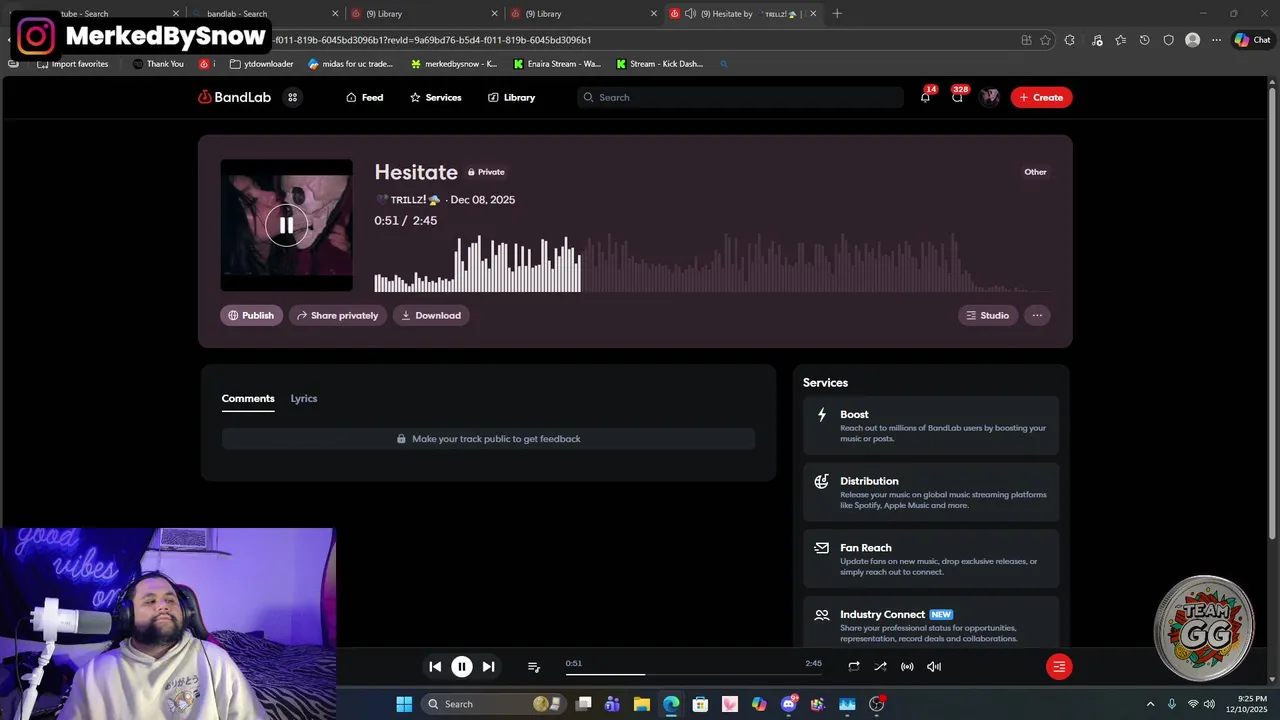Screen dimensions: 1280x720
Task: Open browser history icon in toolbar
Action: point(1144,40)
